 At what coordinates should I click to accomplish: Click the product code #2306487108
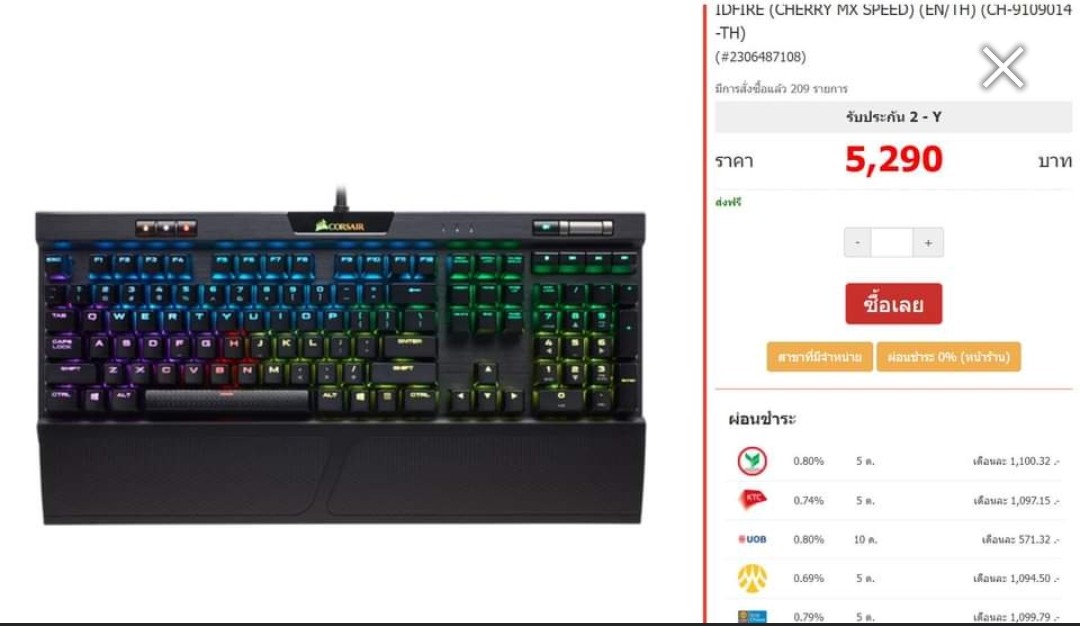760,56
